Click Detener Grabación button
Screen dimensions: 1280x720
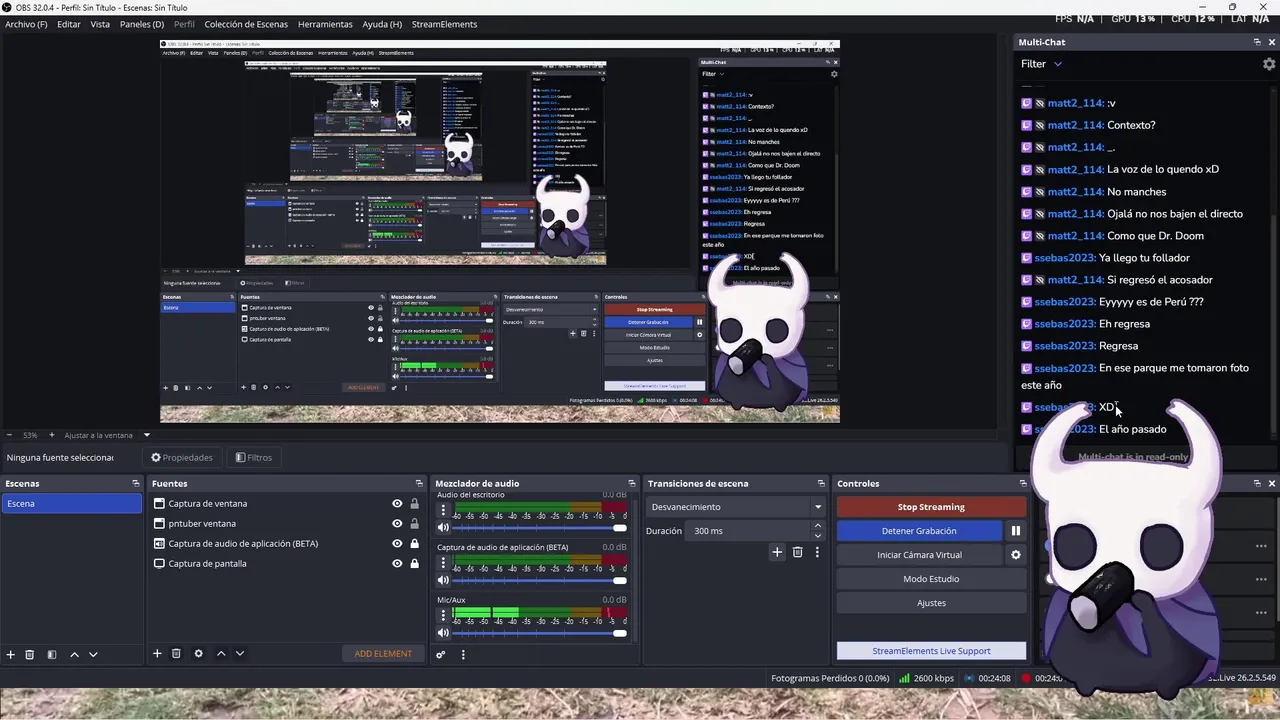919,531
